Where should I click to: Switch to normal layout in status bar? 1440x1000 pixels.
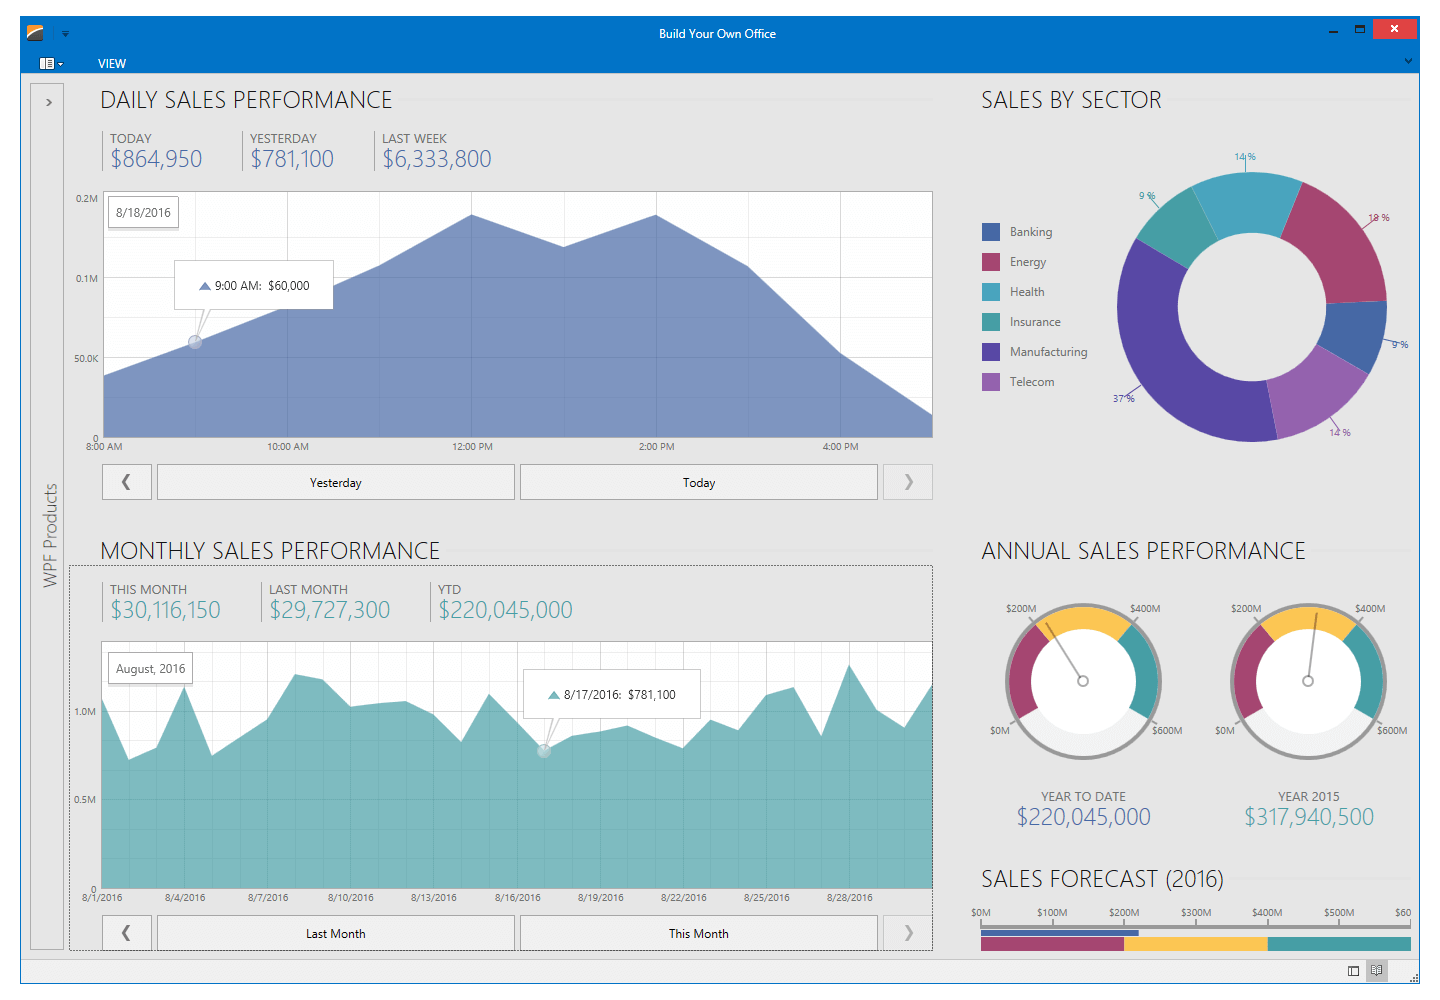(x=1353, y=971)
